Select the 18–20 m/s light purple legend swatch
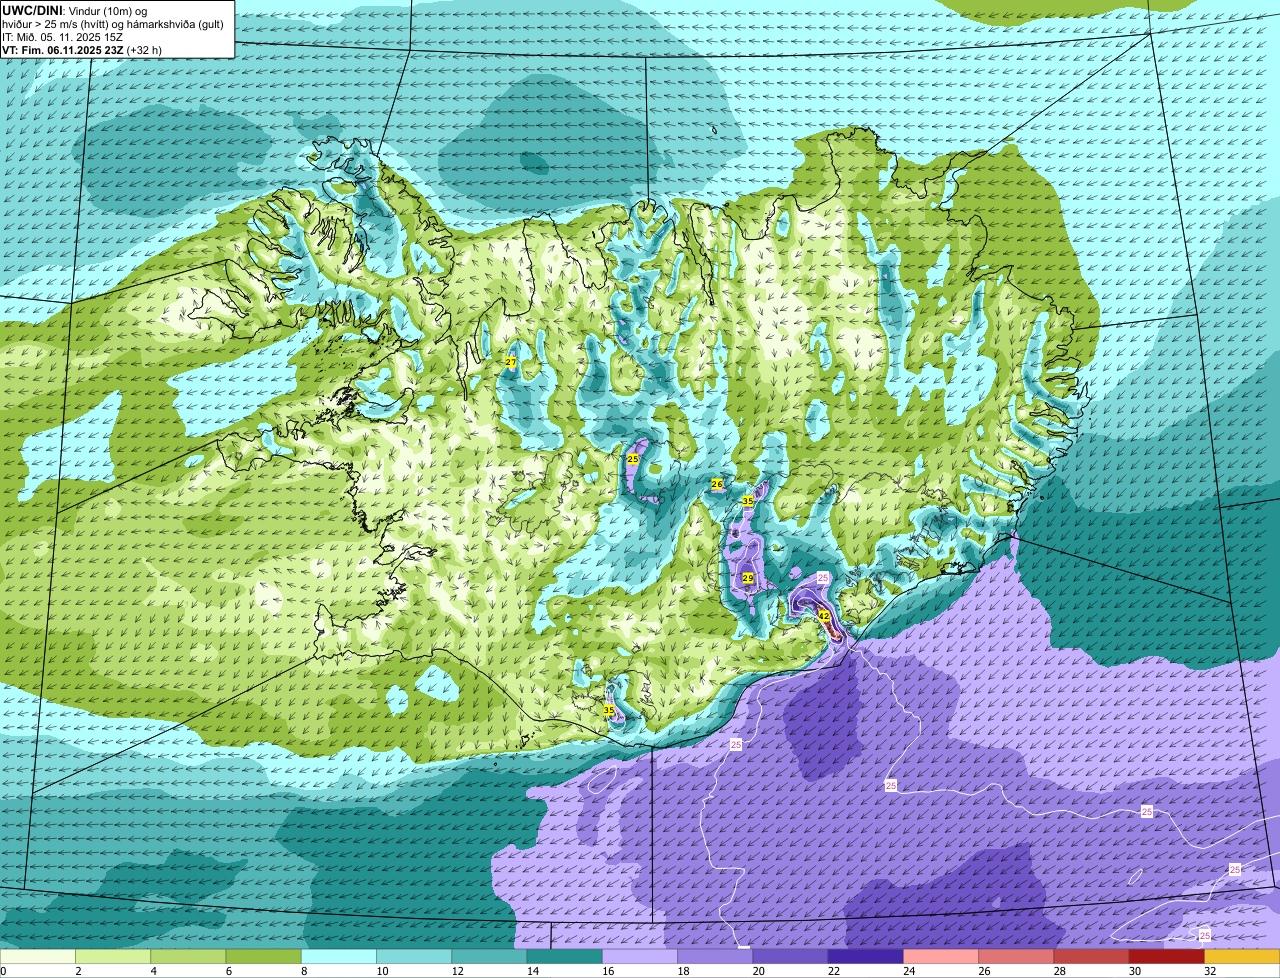Viewport: 1280px width, 978px height. (x=715, y=956)
